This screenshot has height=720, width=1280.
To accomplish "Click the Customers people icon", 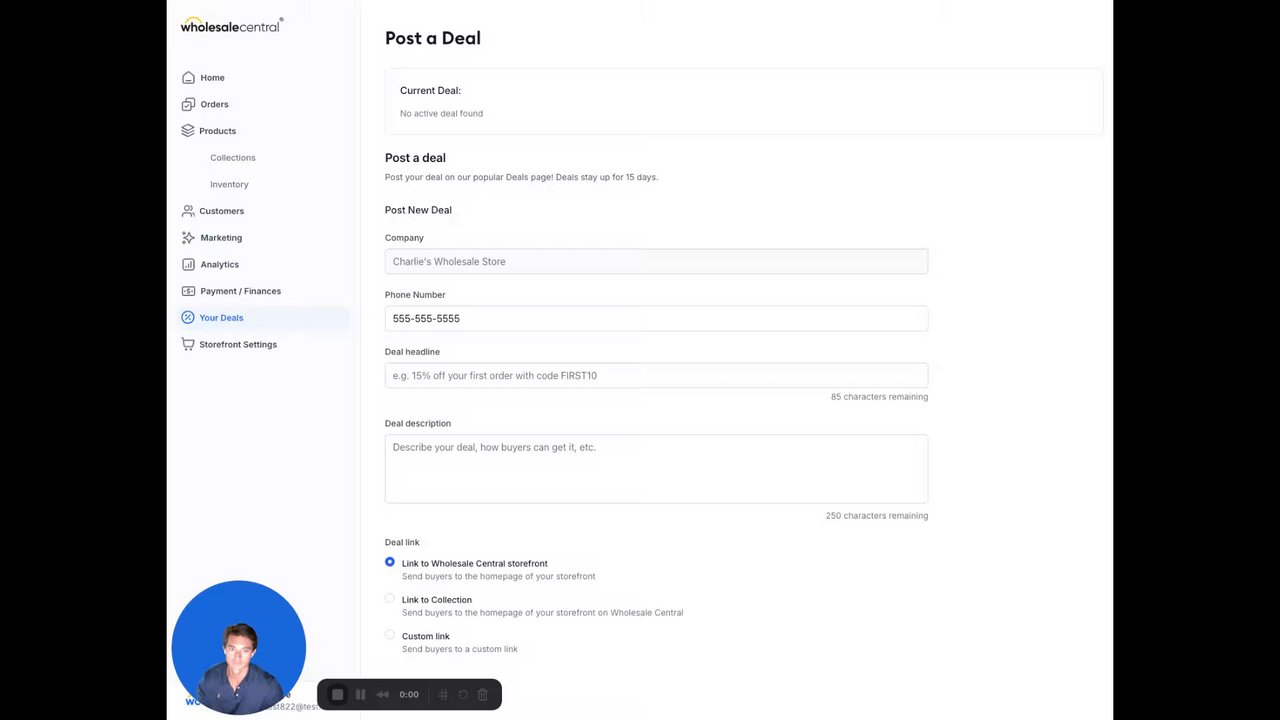I will point(188,211).
